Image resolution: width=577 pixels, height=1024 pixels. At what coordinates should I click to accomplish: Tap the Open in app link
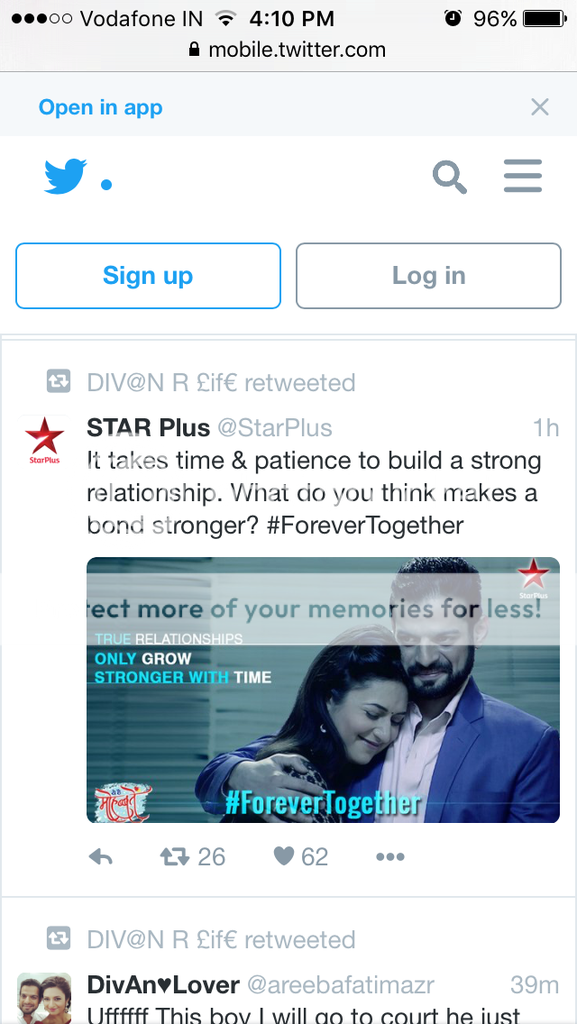point(101,107)
